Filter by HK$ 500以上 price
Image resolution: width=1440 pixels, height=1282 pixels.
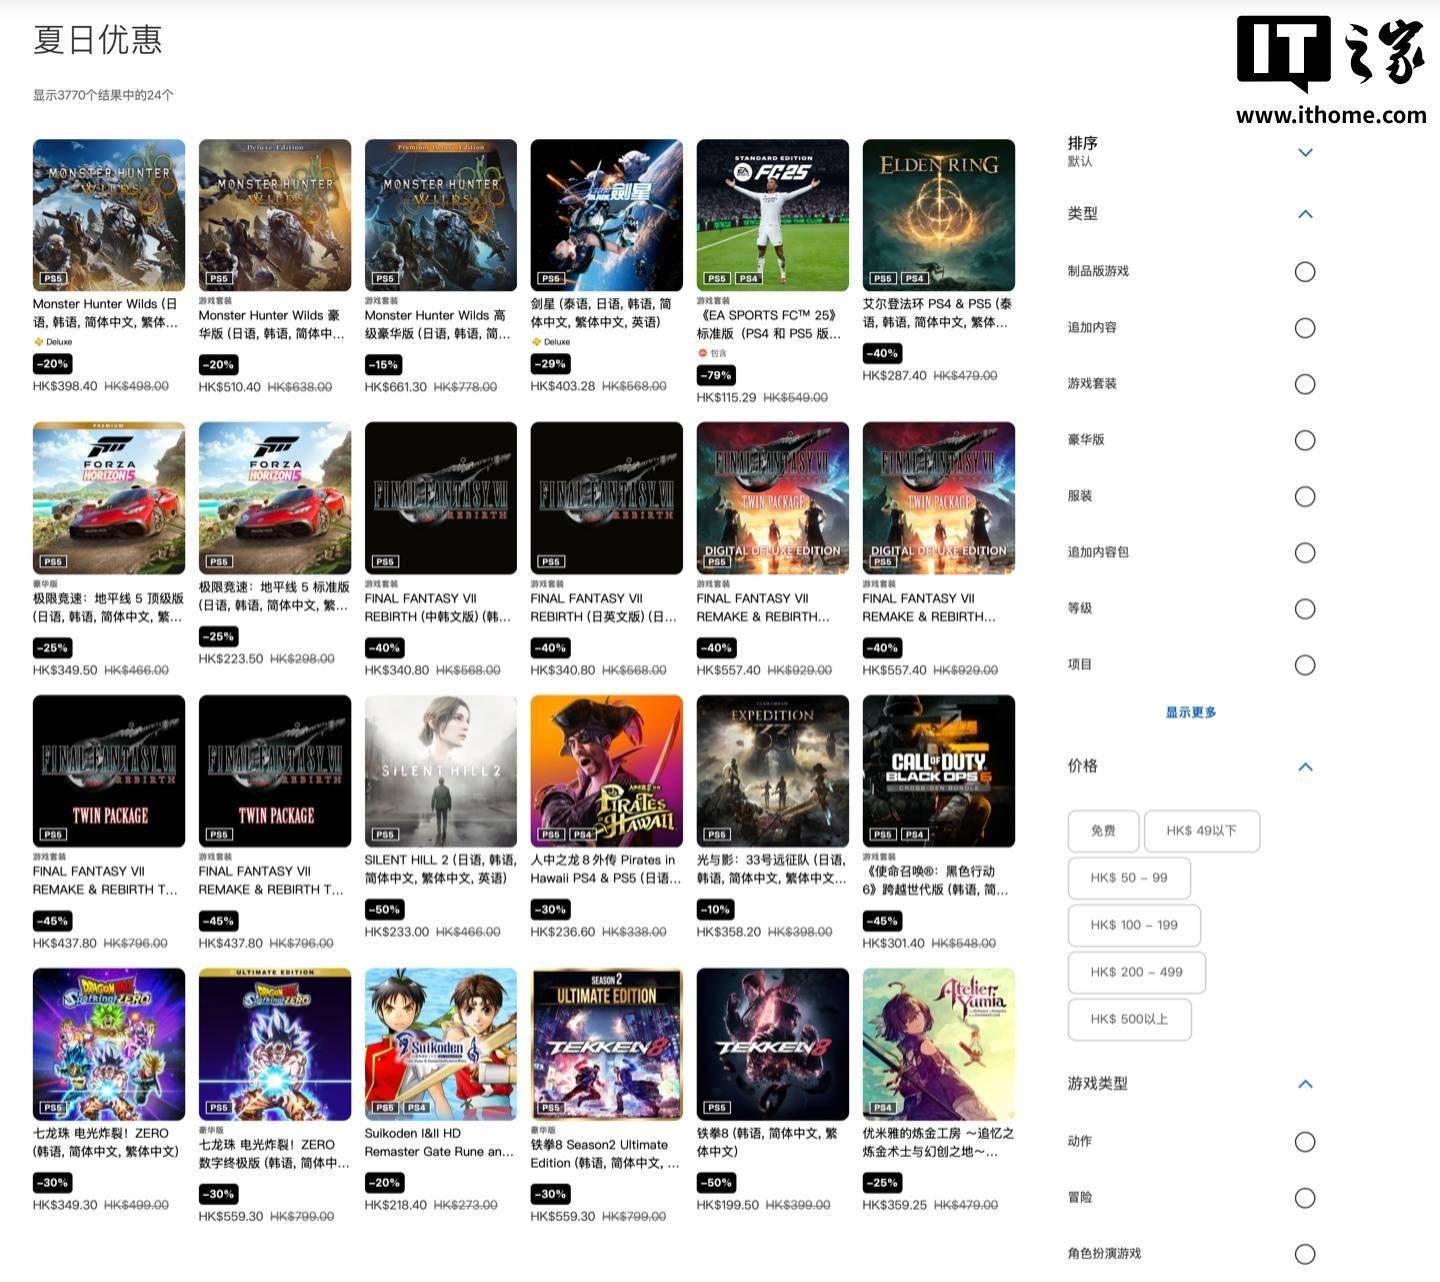1129,1019
